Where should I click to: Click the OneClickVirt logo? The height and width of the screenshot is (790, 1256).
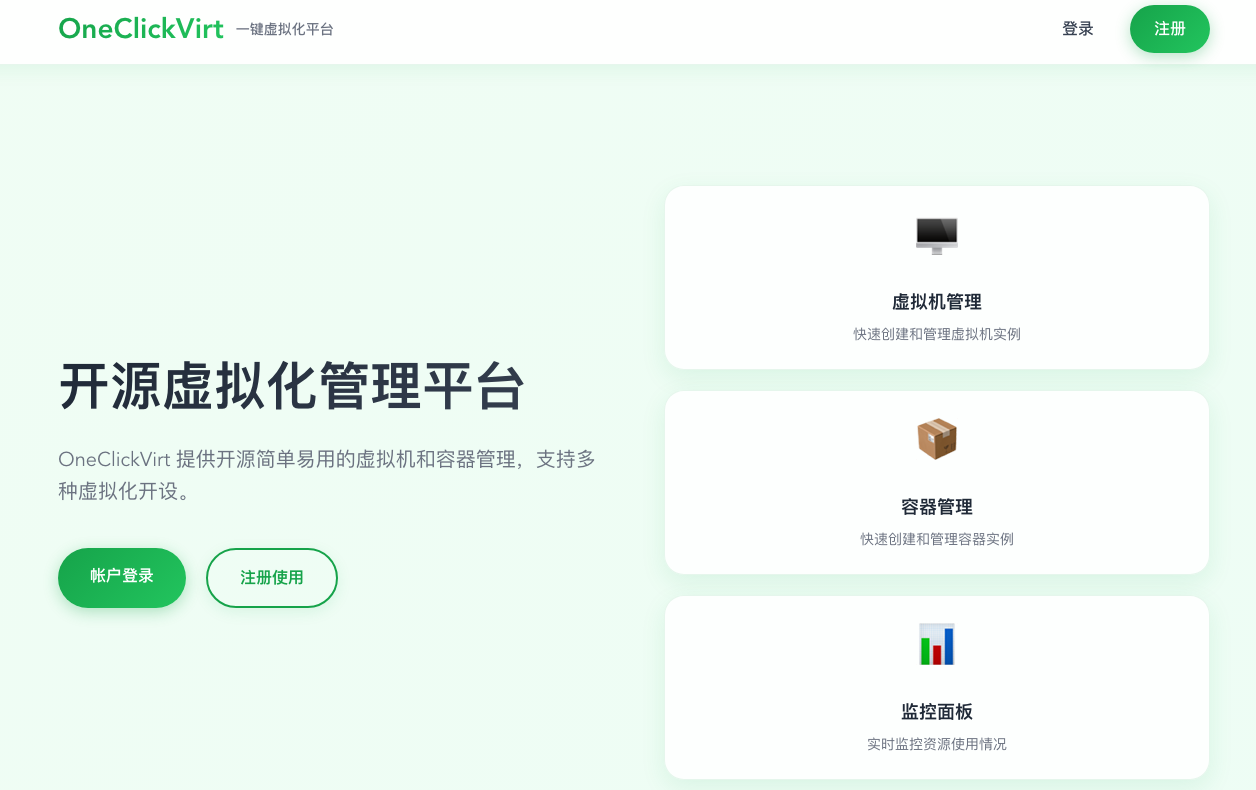[141, 29]
